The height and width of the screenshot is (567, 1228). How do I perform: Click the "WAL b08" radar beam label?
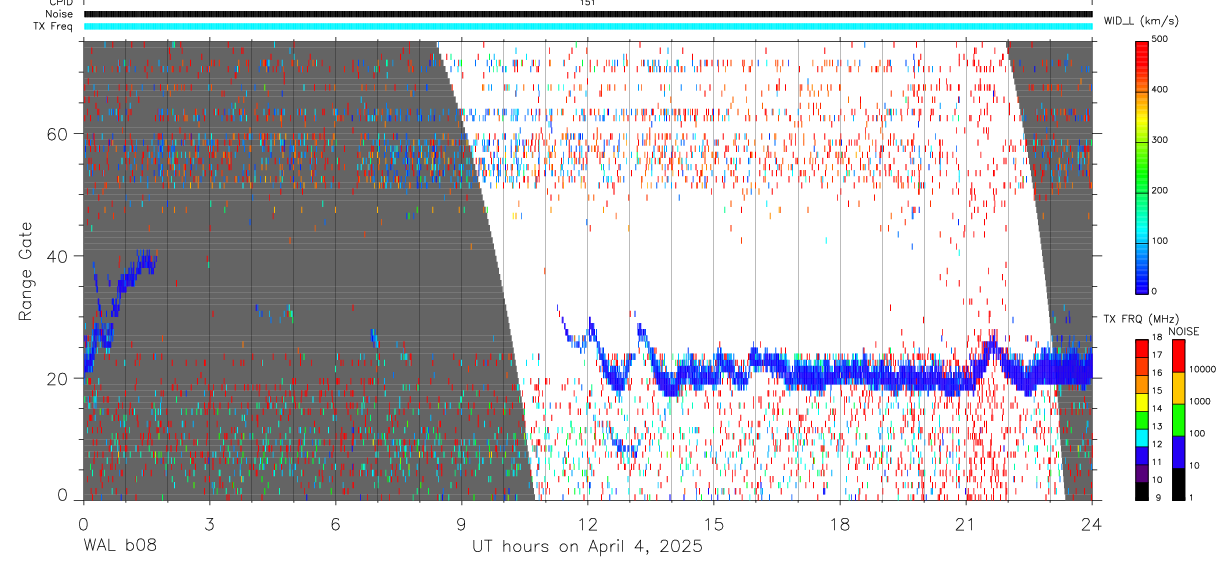point(120,547)
